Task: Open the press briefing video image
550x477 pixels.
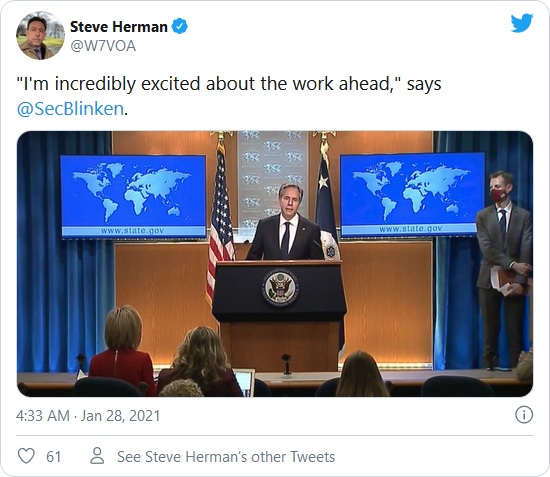Action: (275, 264)
